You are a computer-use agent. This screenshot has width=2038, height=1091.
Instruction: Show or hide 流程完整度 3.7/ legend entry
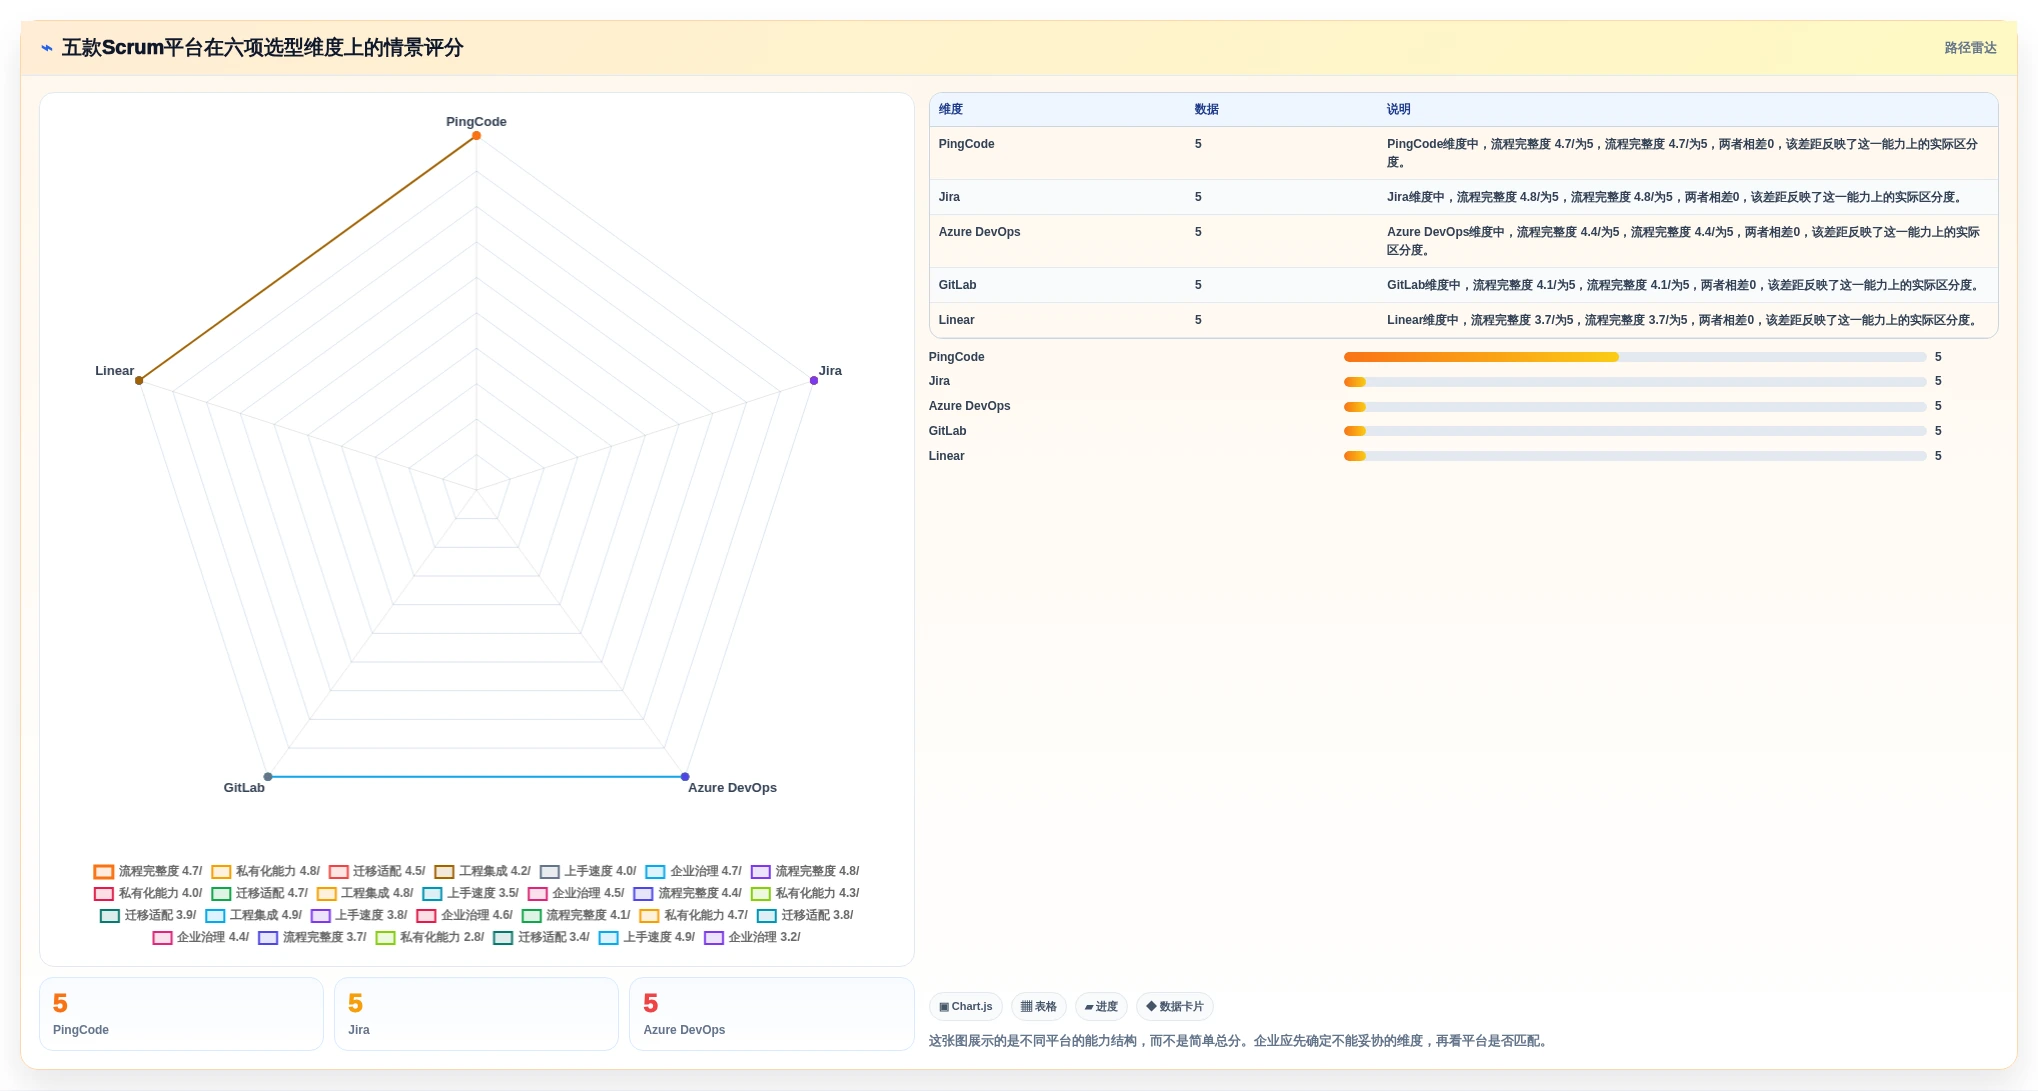tap(313, 937)
